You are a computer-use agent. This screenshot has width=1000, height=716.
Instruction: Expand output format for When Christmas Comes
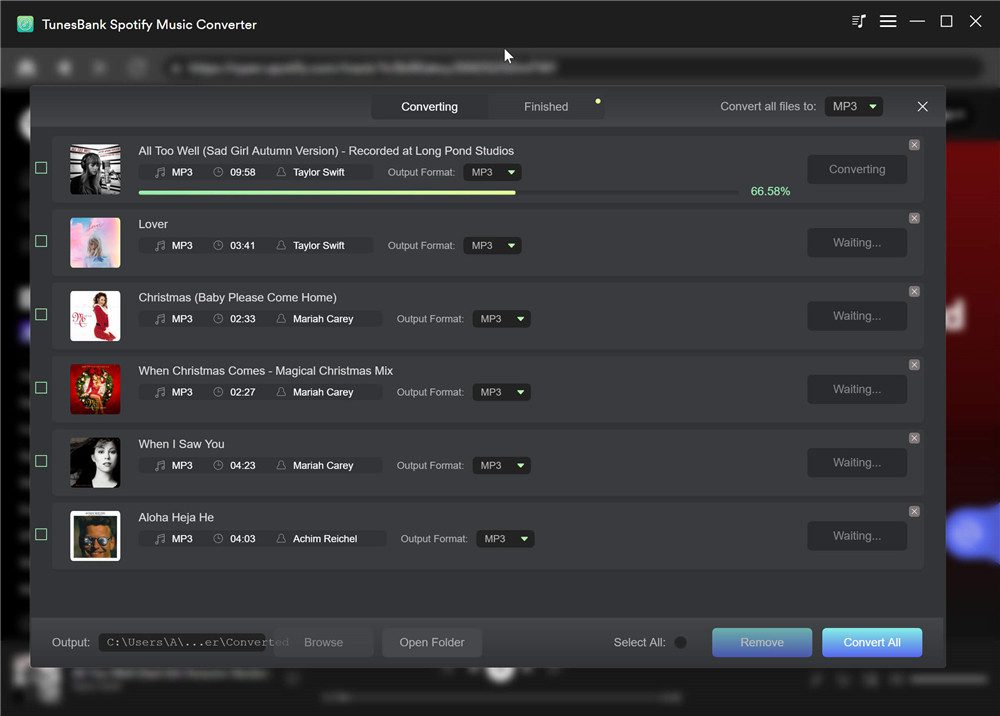pyautogui.click(x=501, y=392)
